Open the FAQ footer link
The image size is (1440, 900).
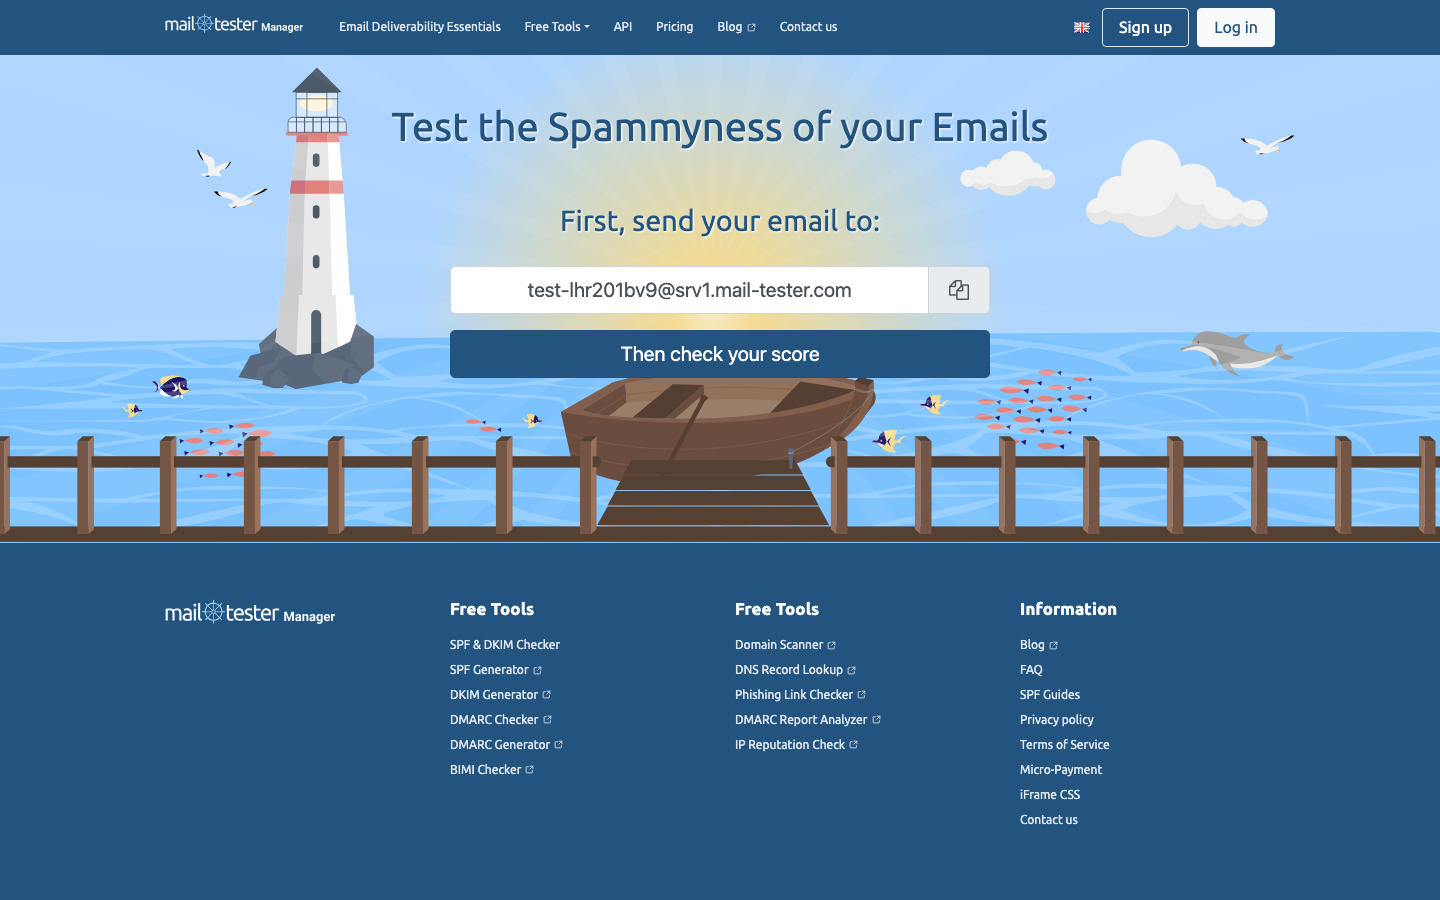tap(1031, 670)
